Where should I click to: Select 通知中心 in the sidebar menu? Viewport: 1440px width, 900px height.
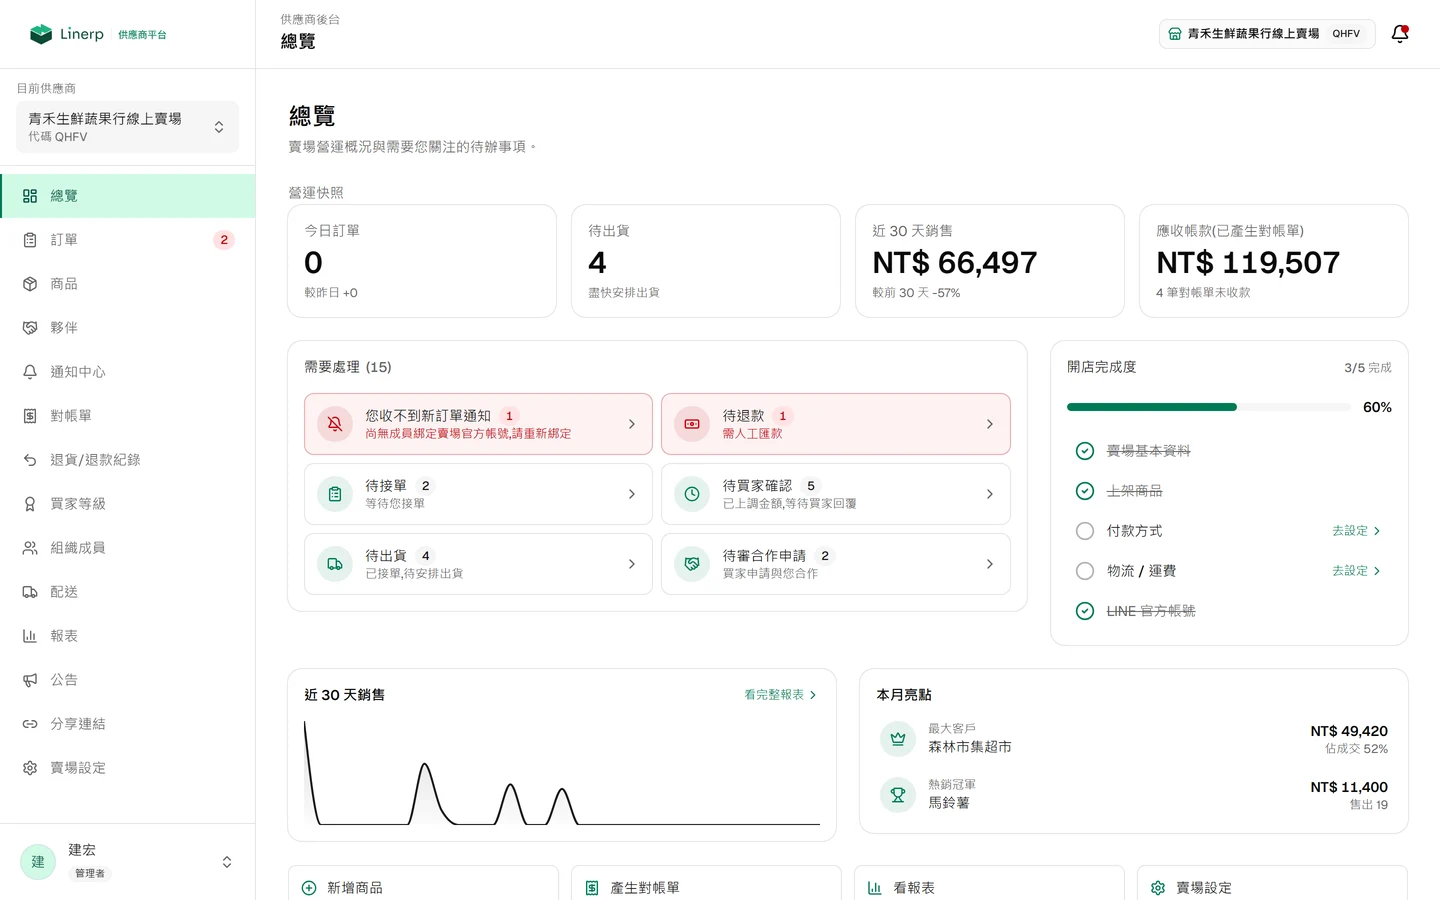click(128, 372)
